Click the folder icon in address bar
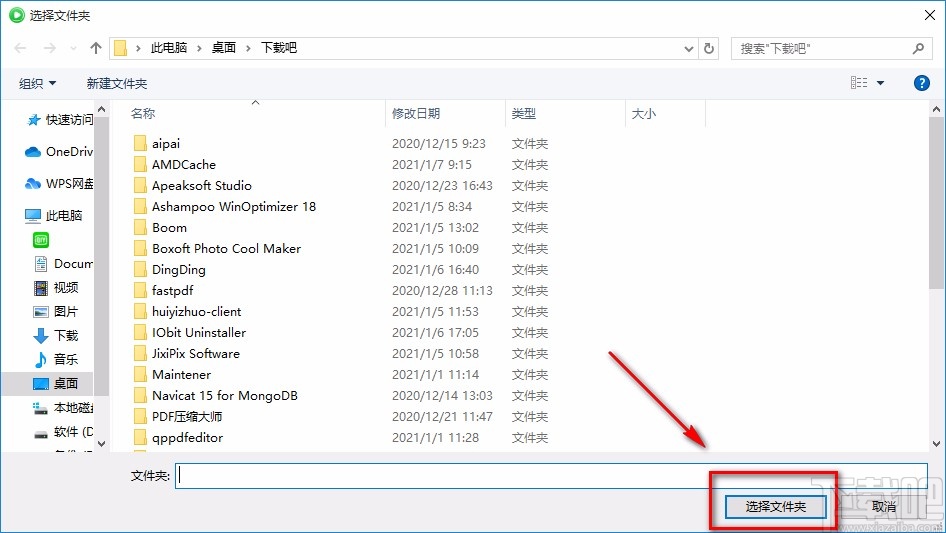Viewport: 946px width, 533px height. (x=121, y=48)
